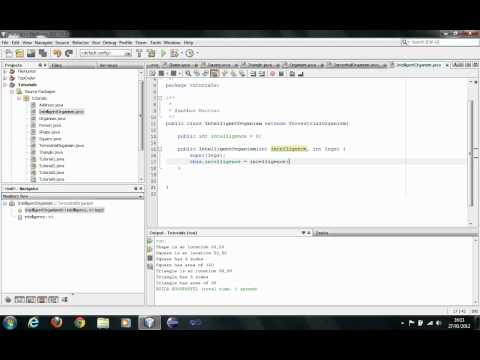Image resolution: width=480 pixels, height=360 pixels.
Task: Click the Clean and Build icon
Action: [151, 53]
